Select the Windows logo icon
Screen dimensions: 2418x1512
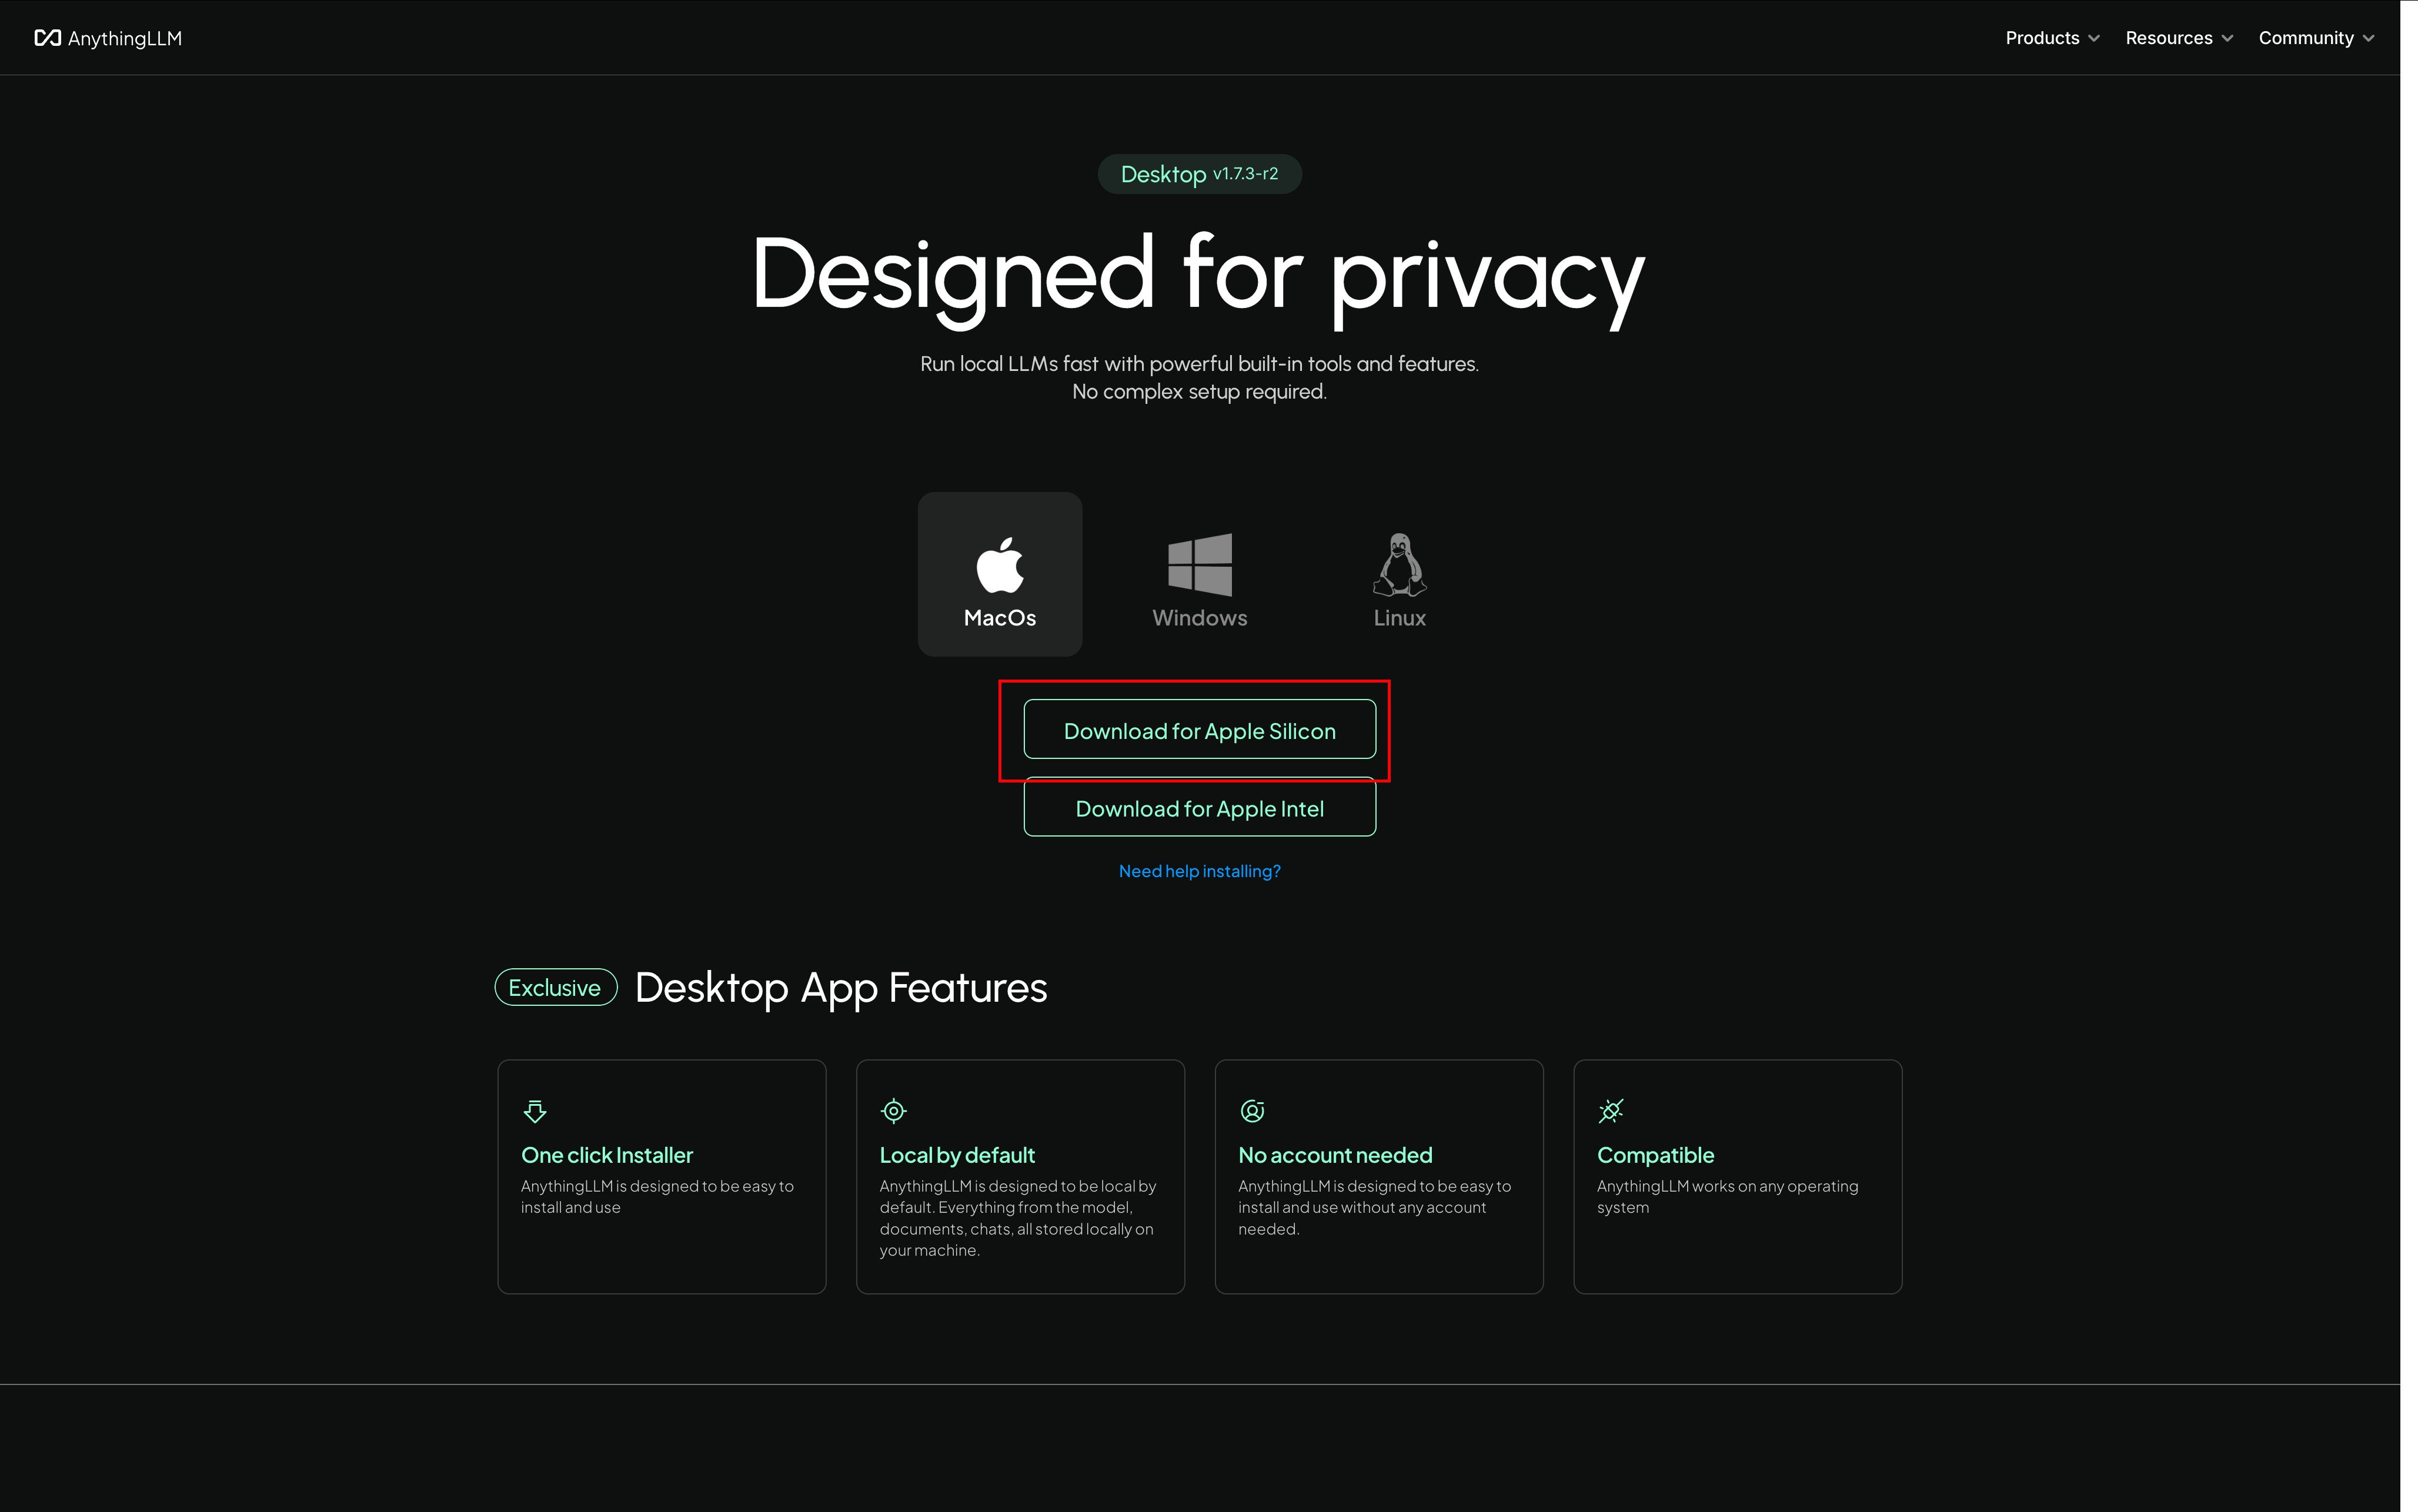tap(1199, 565)
